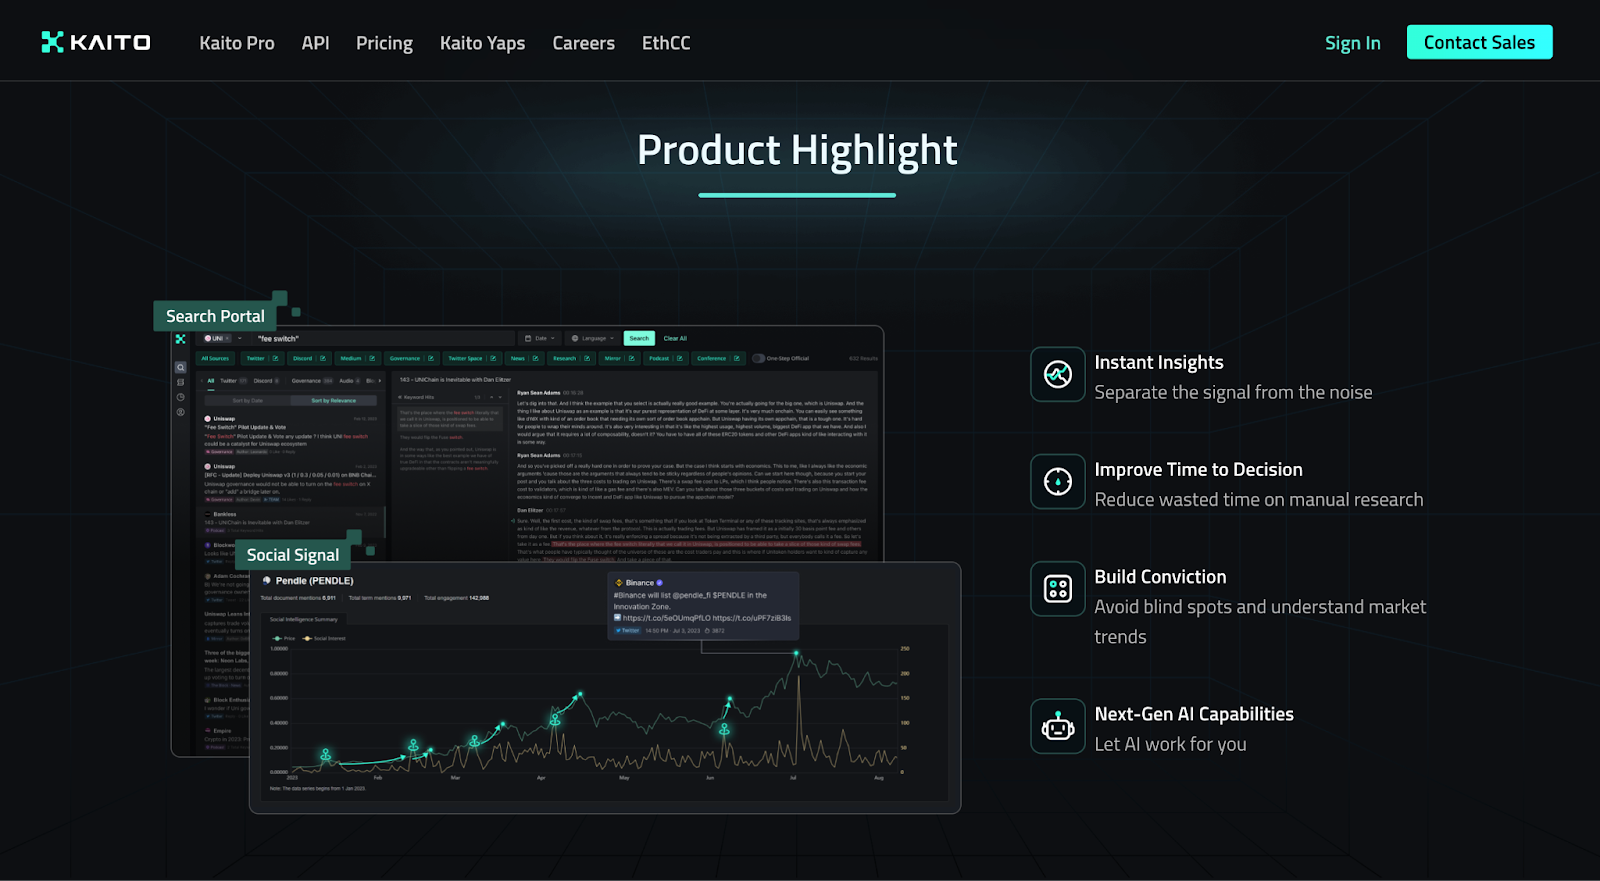Click the Build Conviction grid icon
Image resolution: width=1600 pixels, height=881 pixels.
(x=1058, y=588)
